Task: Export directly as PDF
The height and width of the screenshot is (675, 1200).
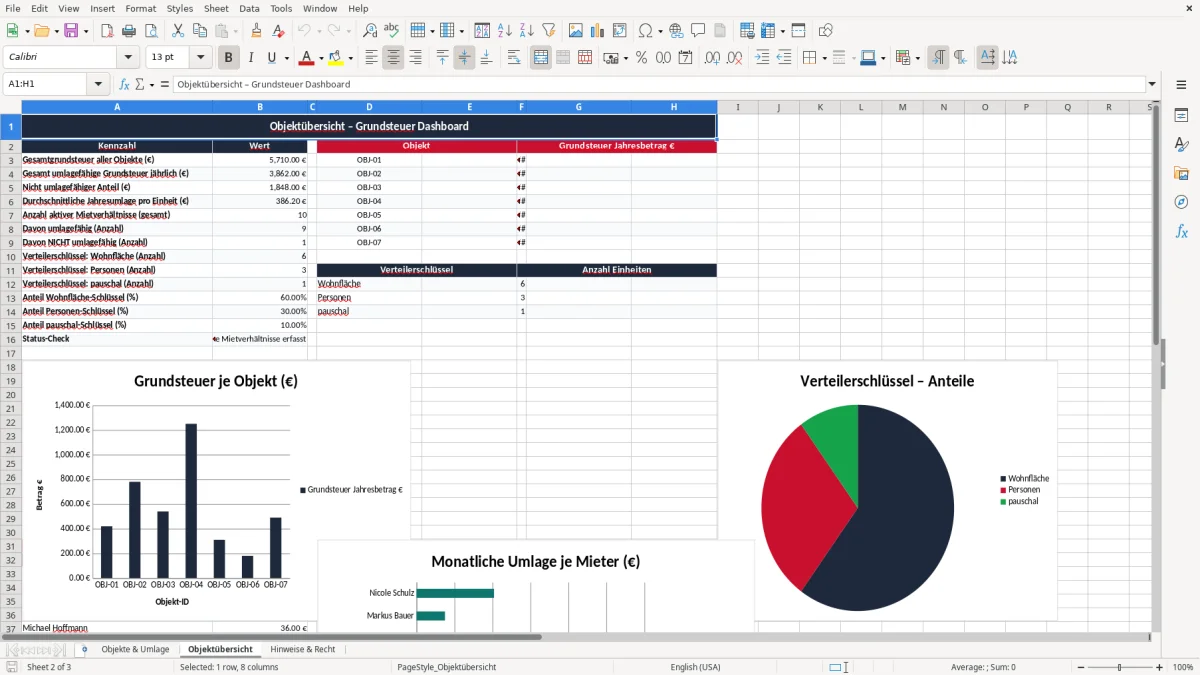Action: (x=107, y=31)
